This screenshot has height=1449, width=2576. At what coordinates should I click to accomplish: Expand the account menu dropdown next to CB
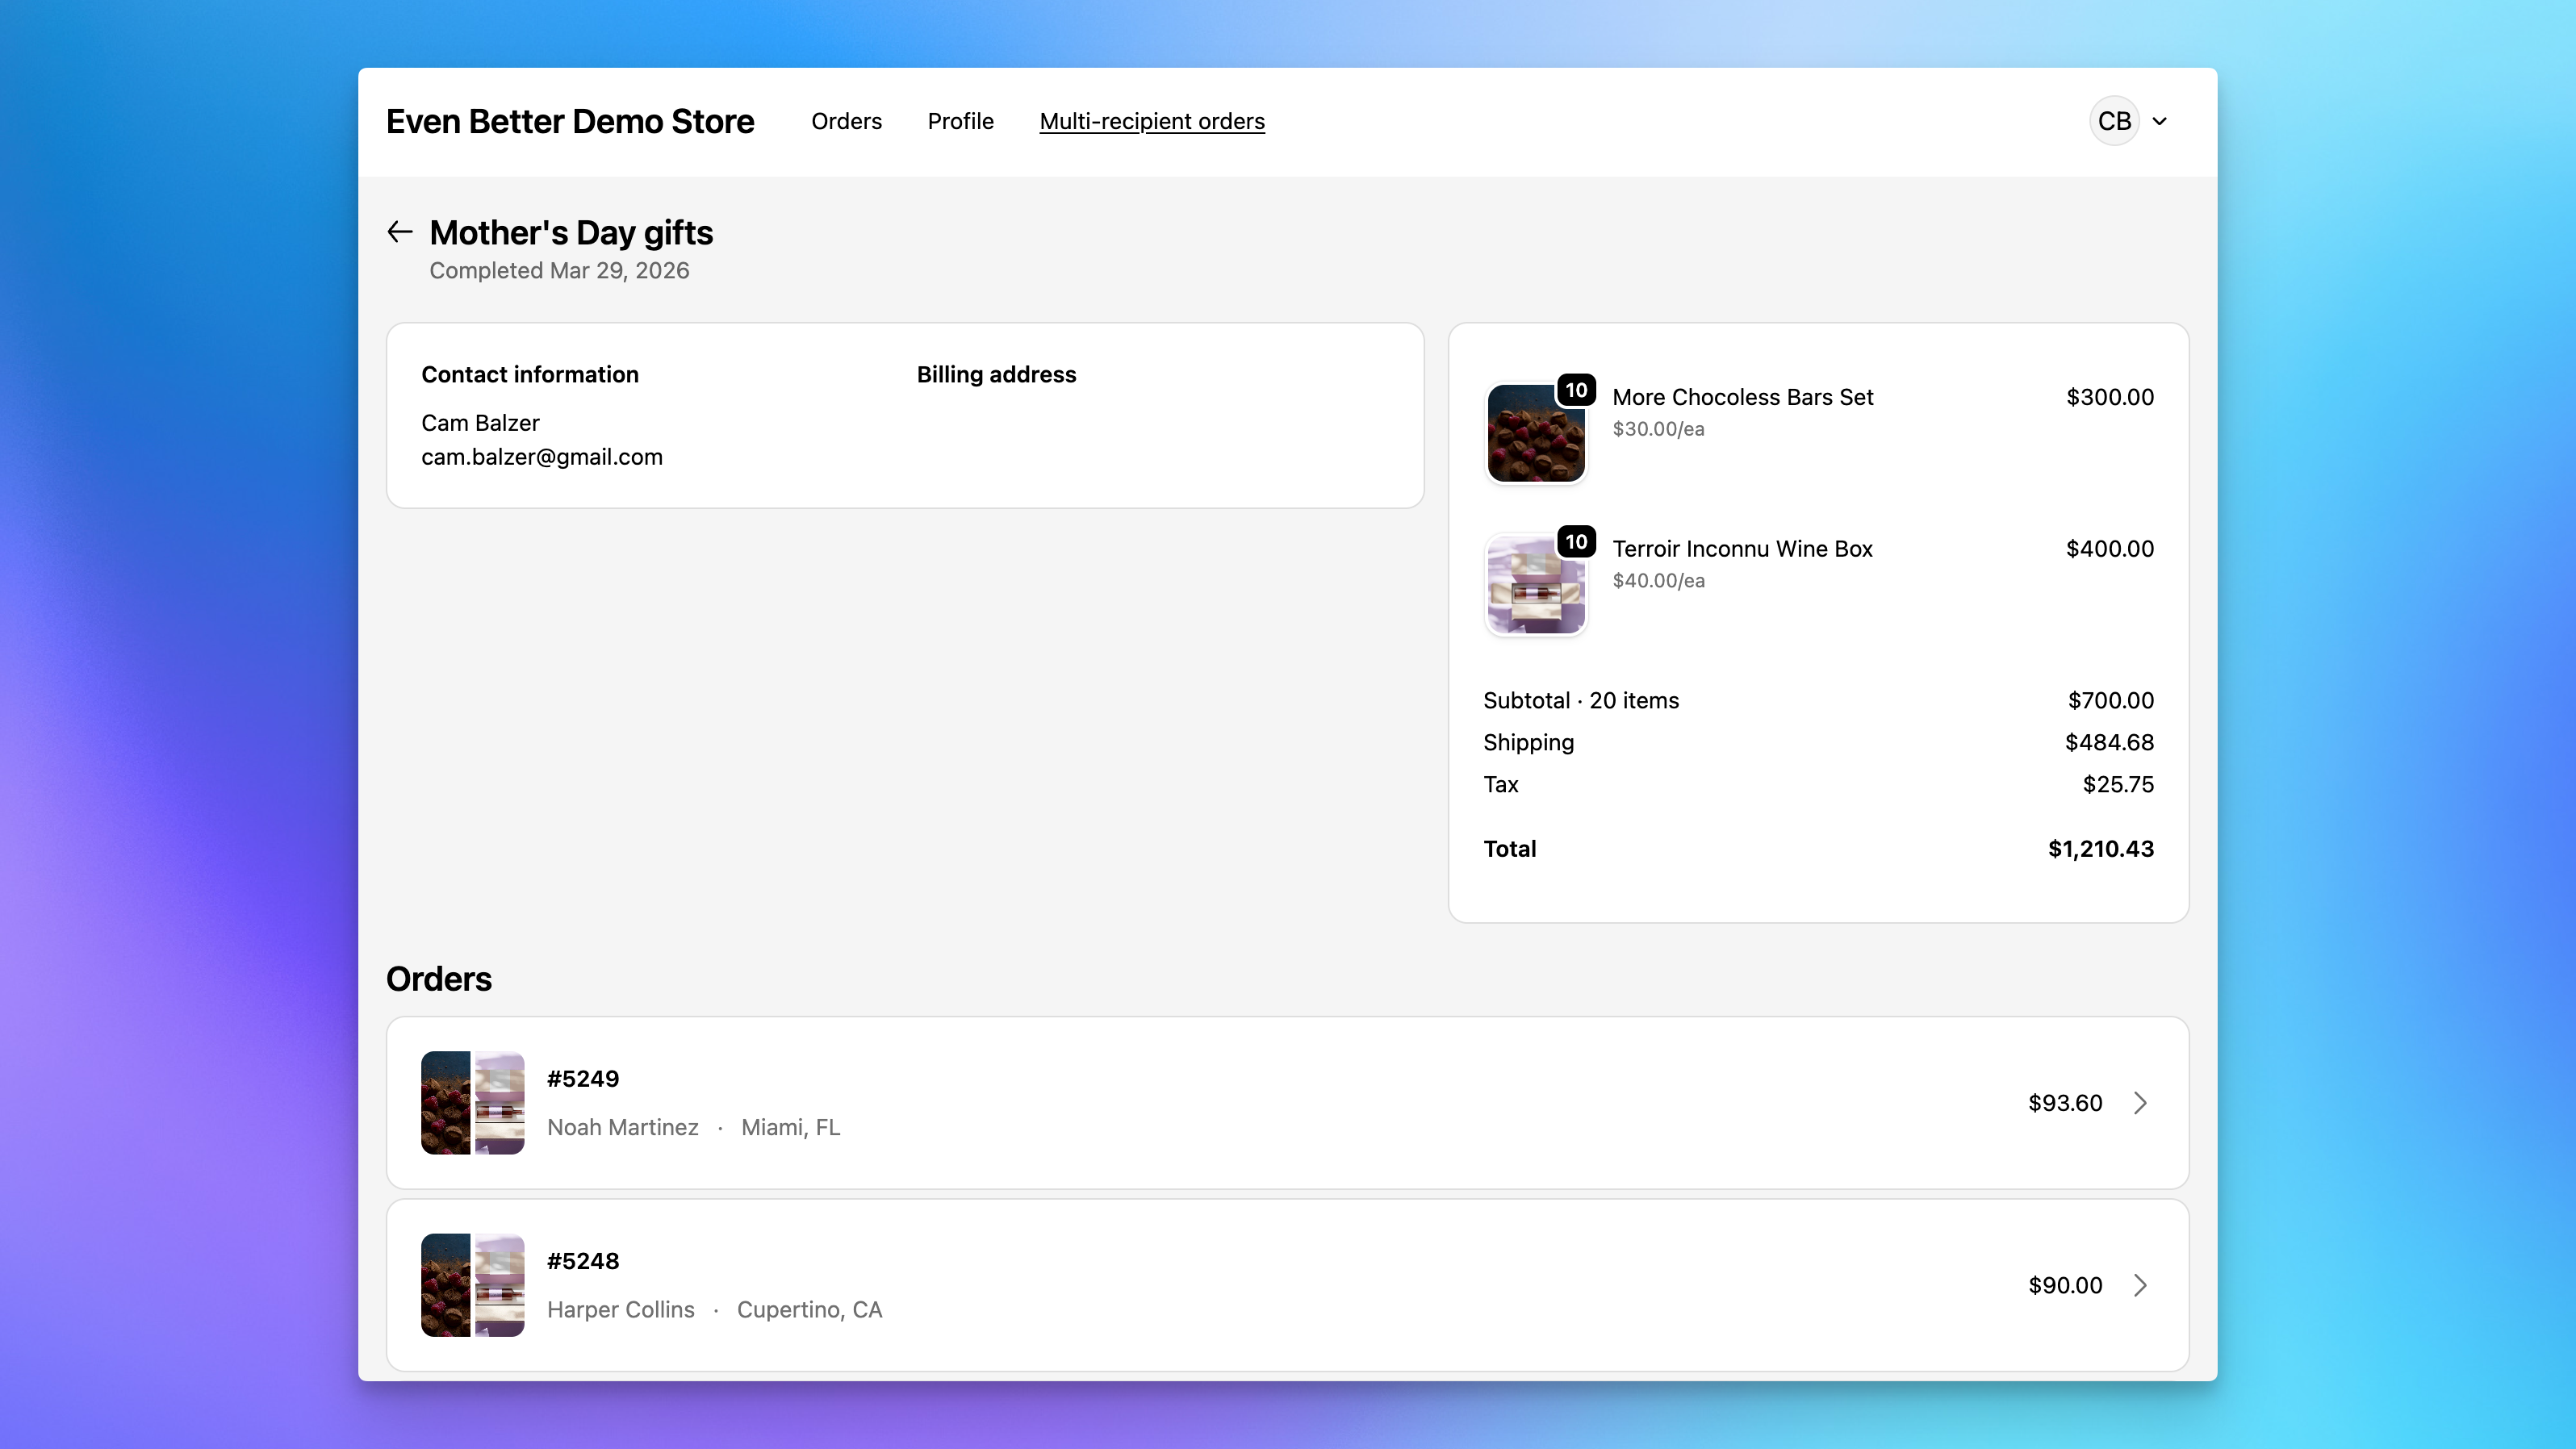2160,120
